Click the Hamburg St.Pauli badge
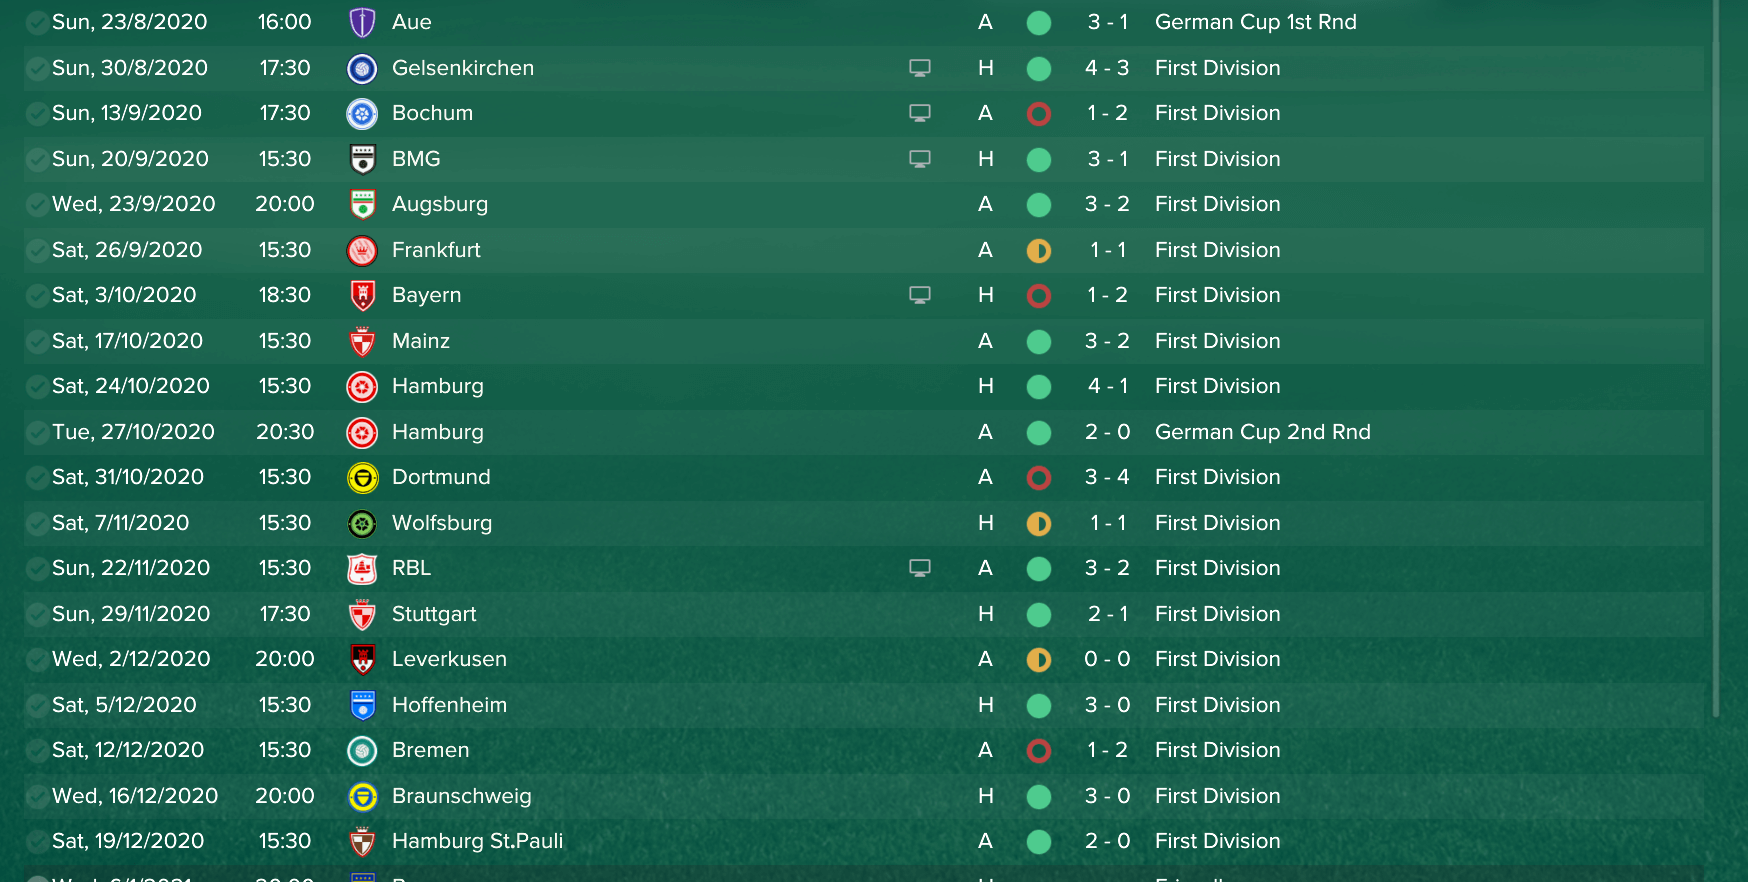Screen dimensions: 1748x882 tap(362, 841)
